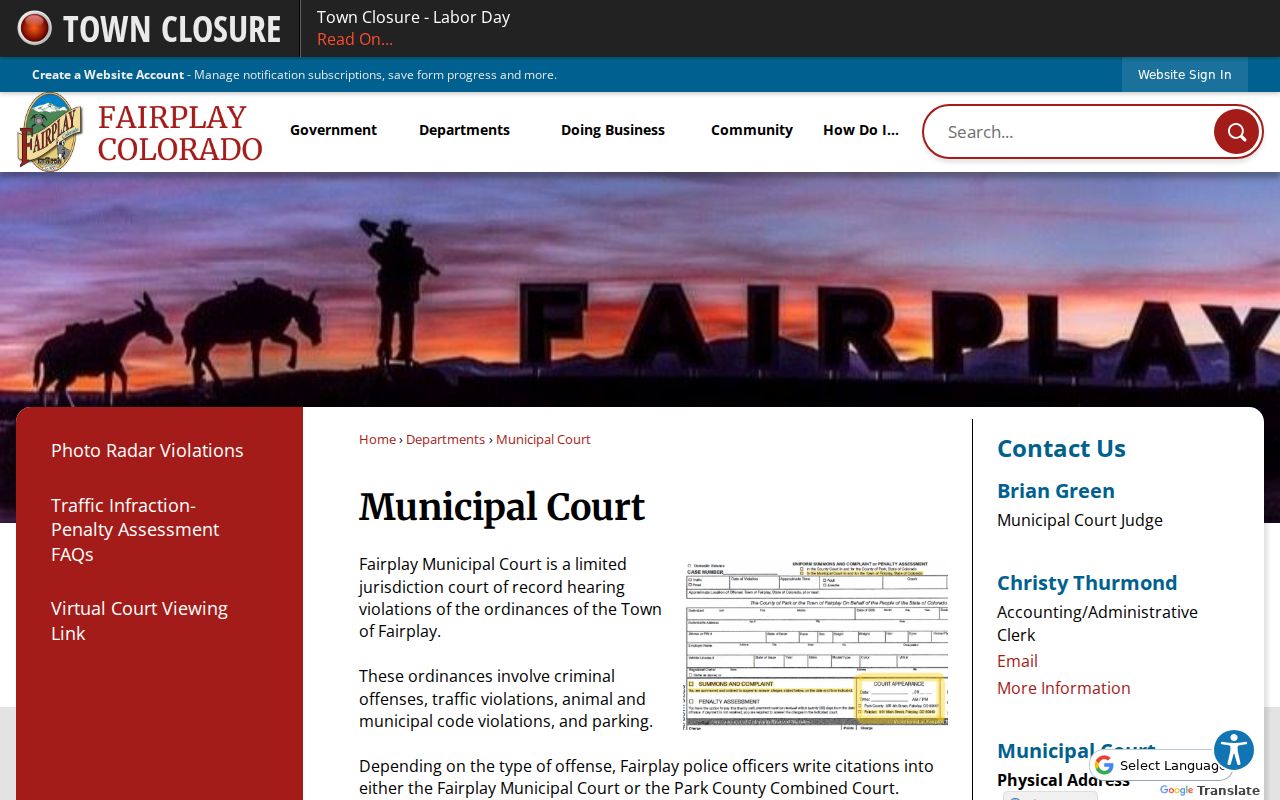Image resolution: width=1280 pixels, height=800 pixels.
Task: Click the Municipal Court breadcrumb link
Action: 543,439
